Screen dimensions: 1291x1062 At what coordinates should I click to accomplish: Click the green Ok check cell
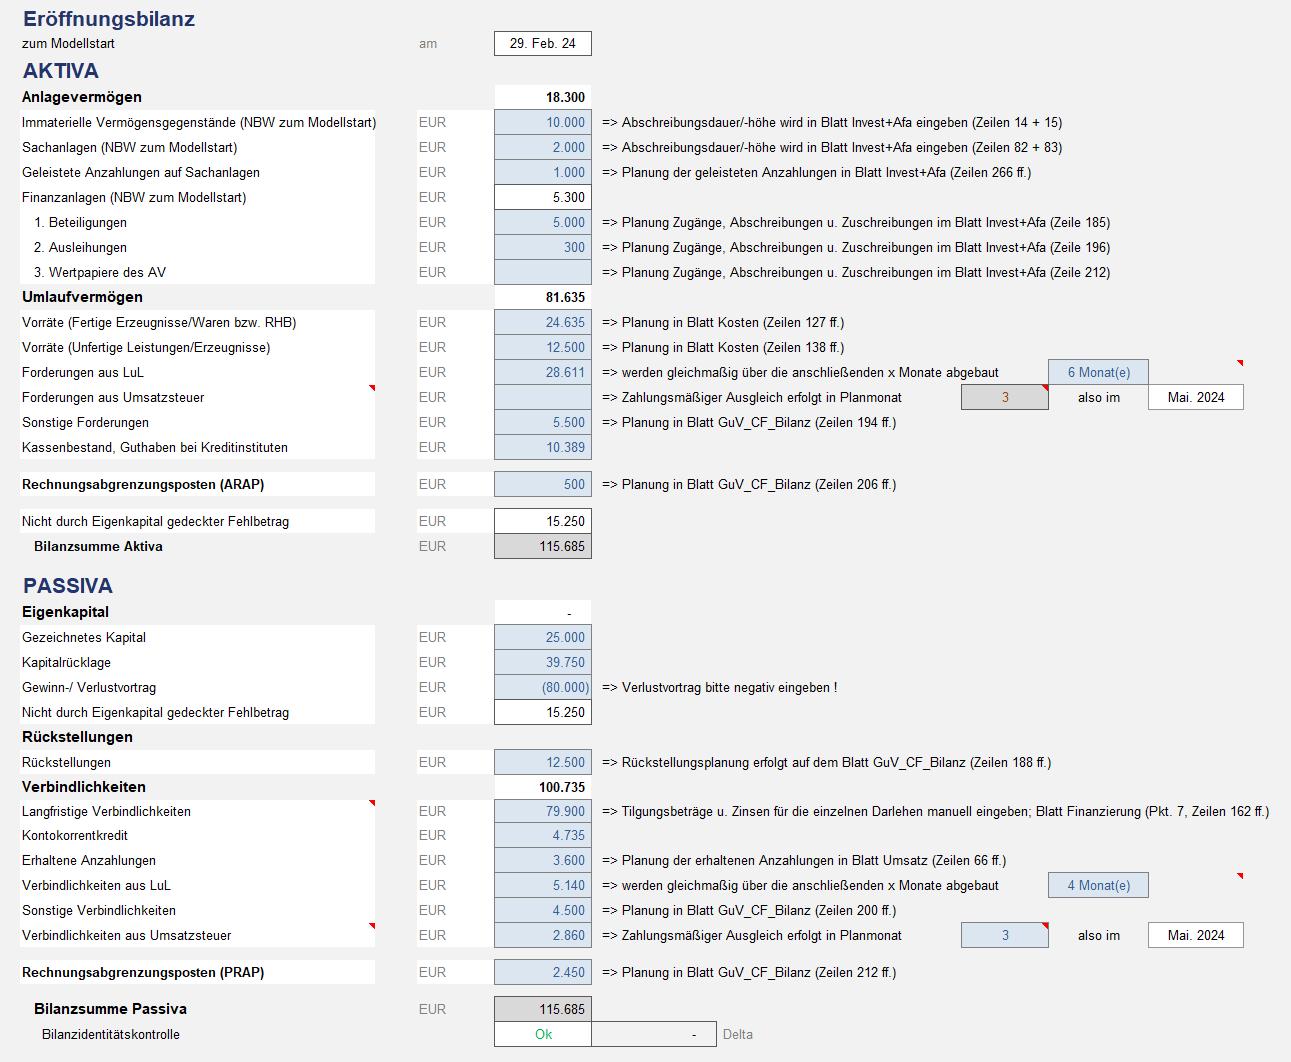[x=543, y=1034]
